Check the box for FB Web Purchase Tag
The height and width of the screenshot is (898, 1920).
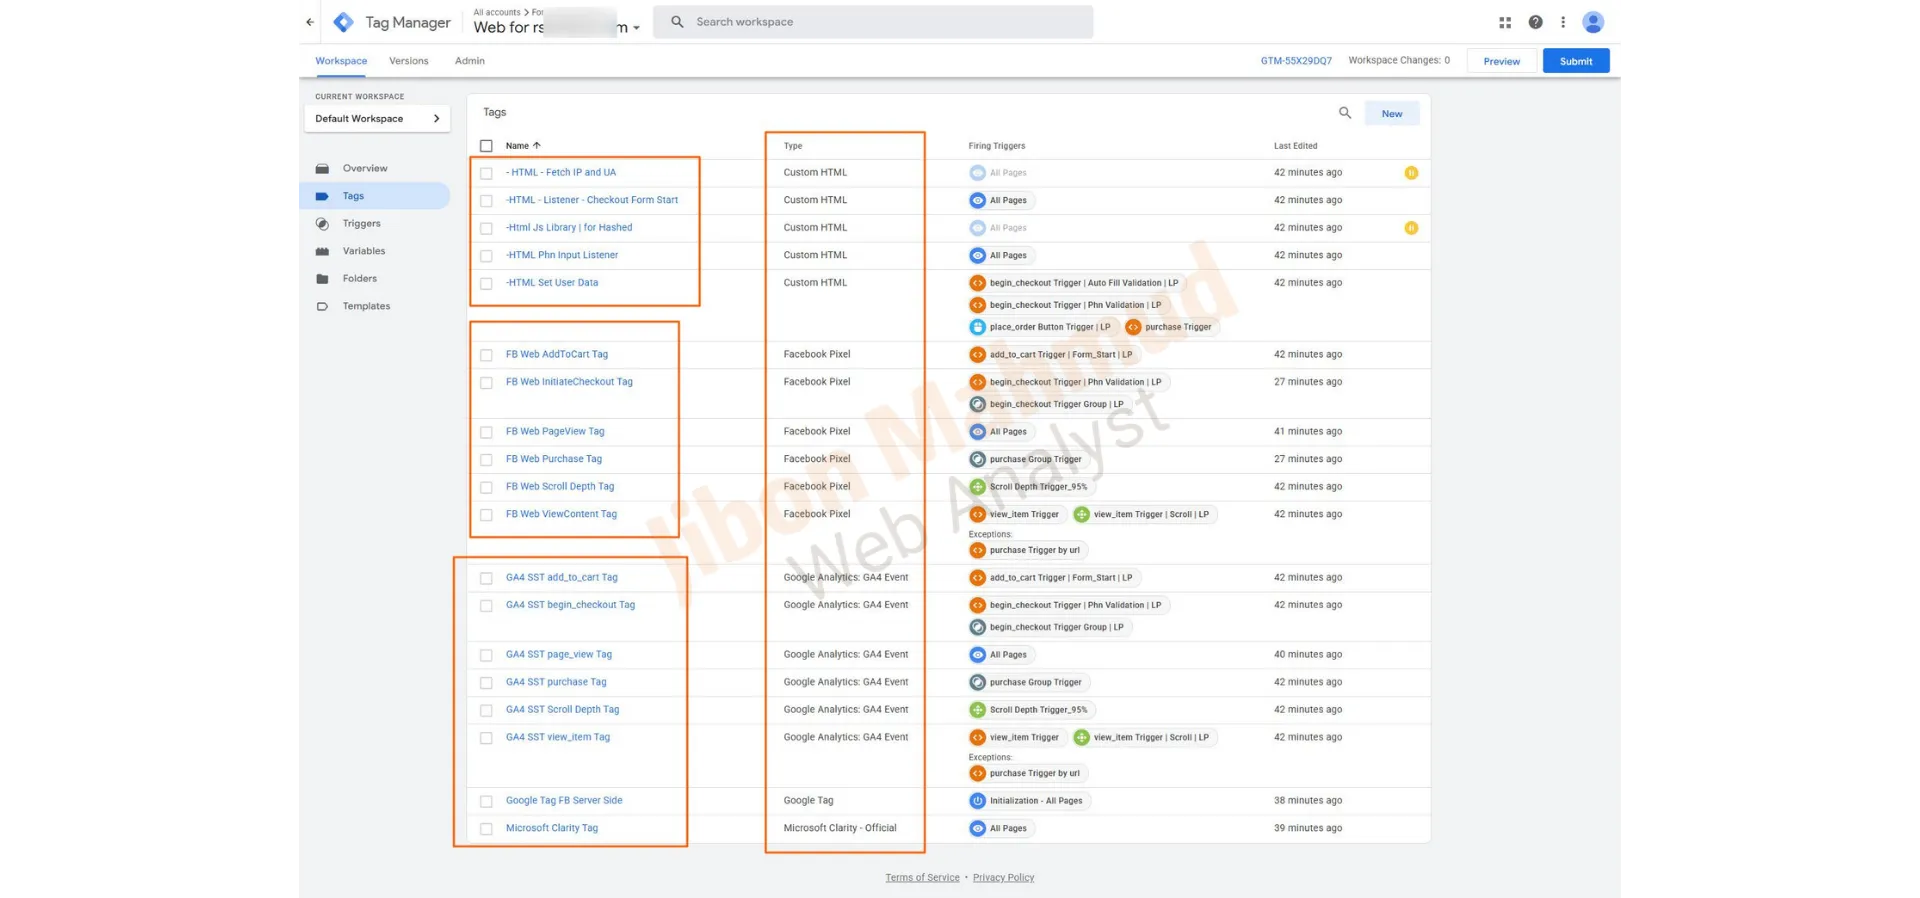(486, 460)
